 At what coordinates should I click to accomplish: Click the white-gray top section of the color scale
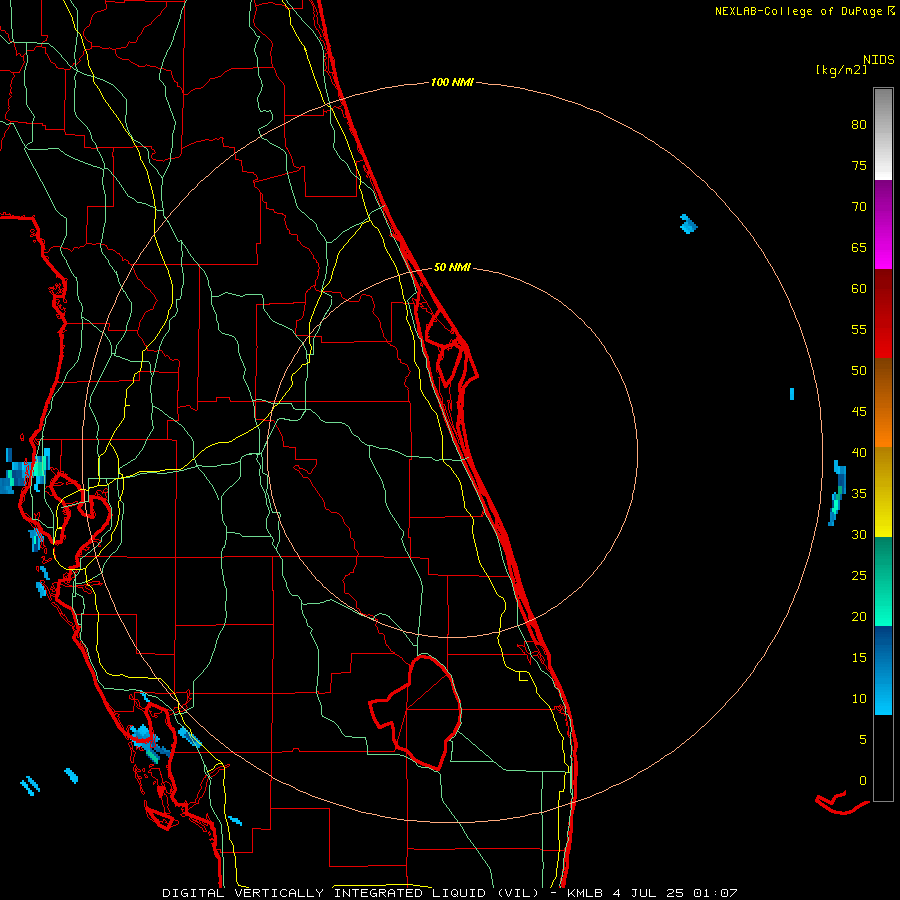[x=883, y=134]
